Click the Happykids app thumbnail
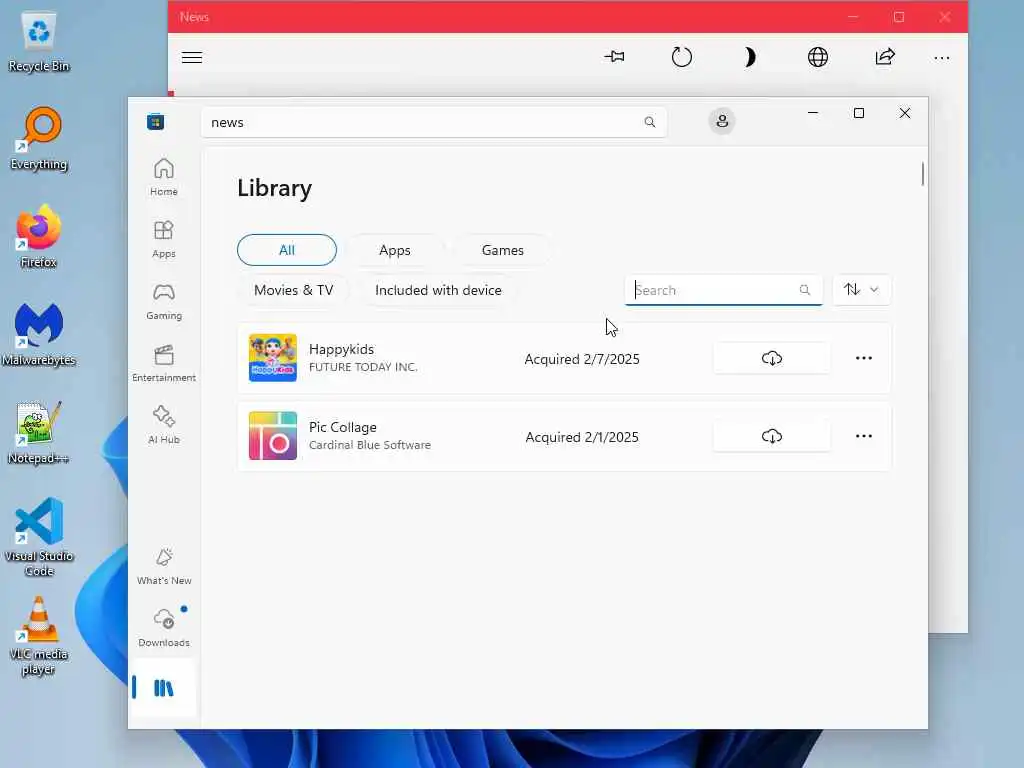Screen dimensions: 1024x768 point(273,358)
